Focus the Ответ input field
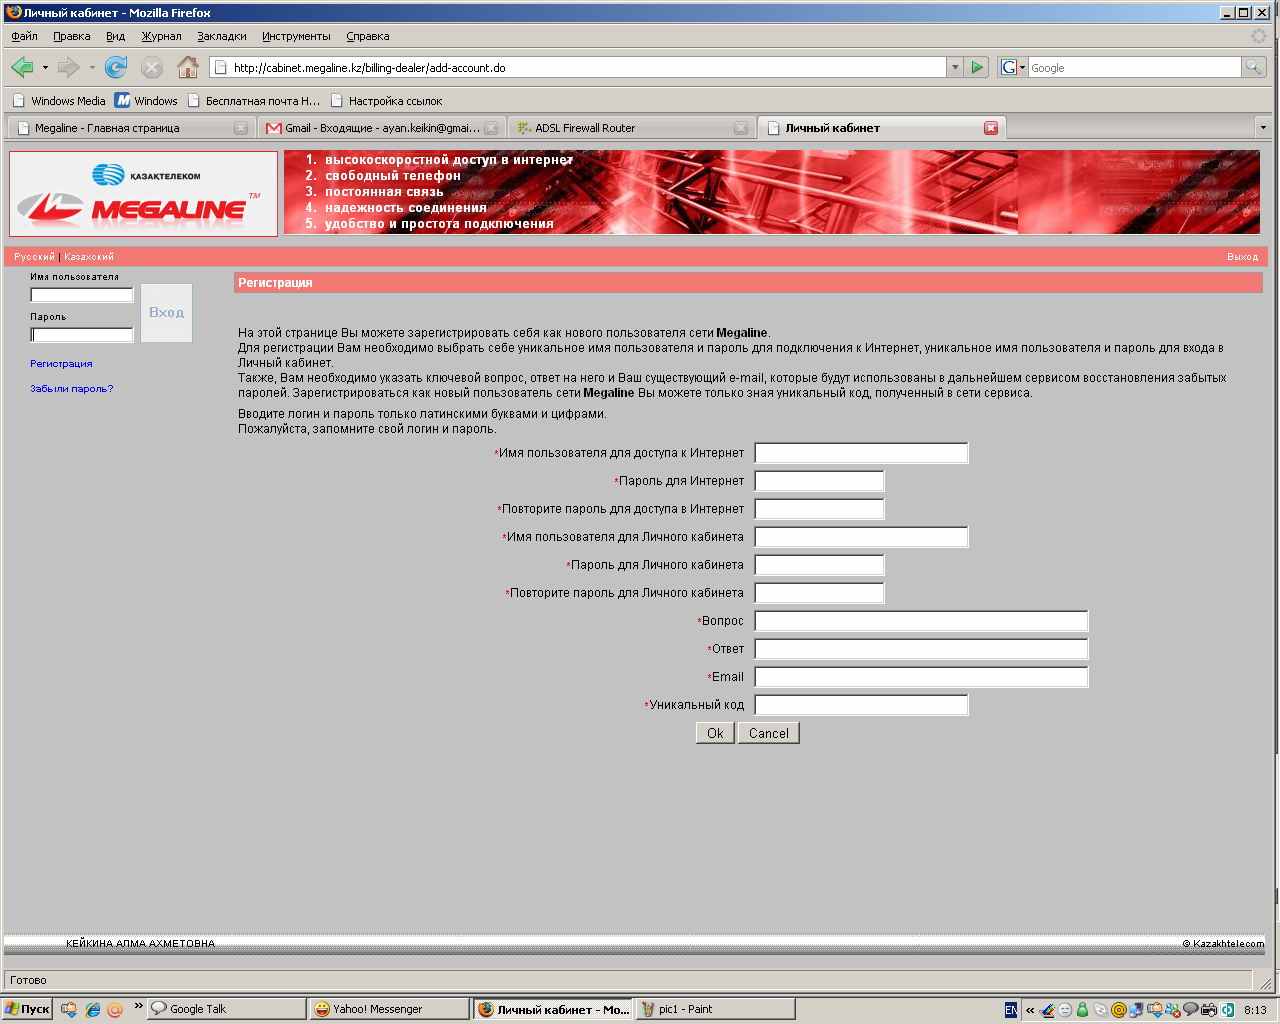This screenshot has width=1280, height=1024. [921, 649]
